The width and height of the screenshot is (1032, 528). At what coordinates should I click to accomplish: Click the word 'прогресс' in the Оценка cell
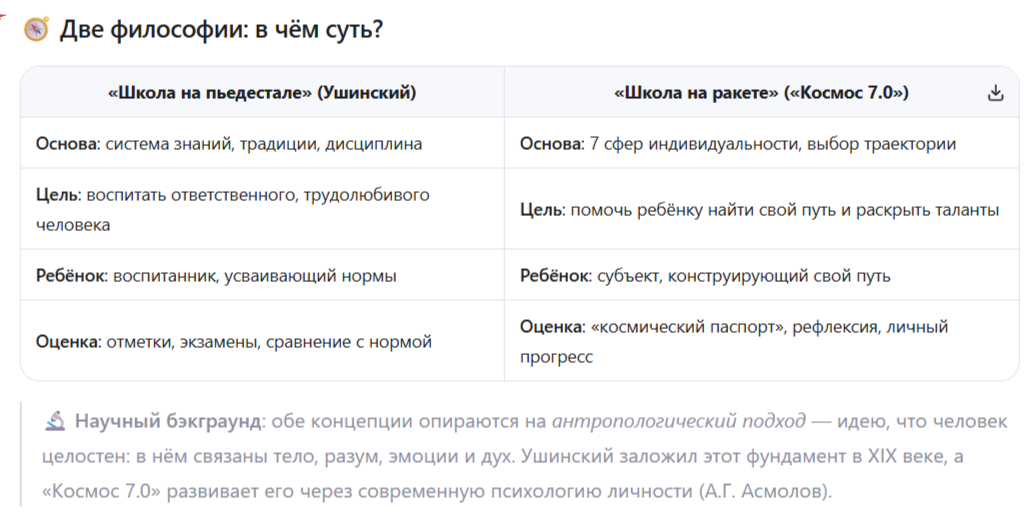pyautogui.click(x=556, y=357)
